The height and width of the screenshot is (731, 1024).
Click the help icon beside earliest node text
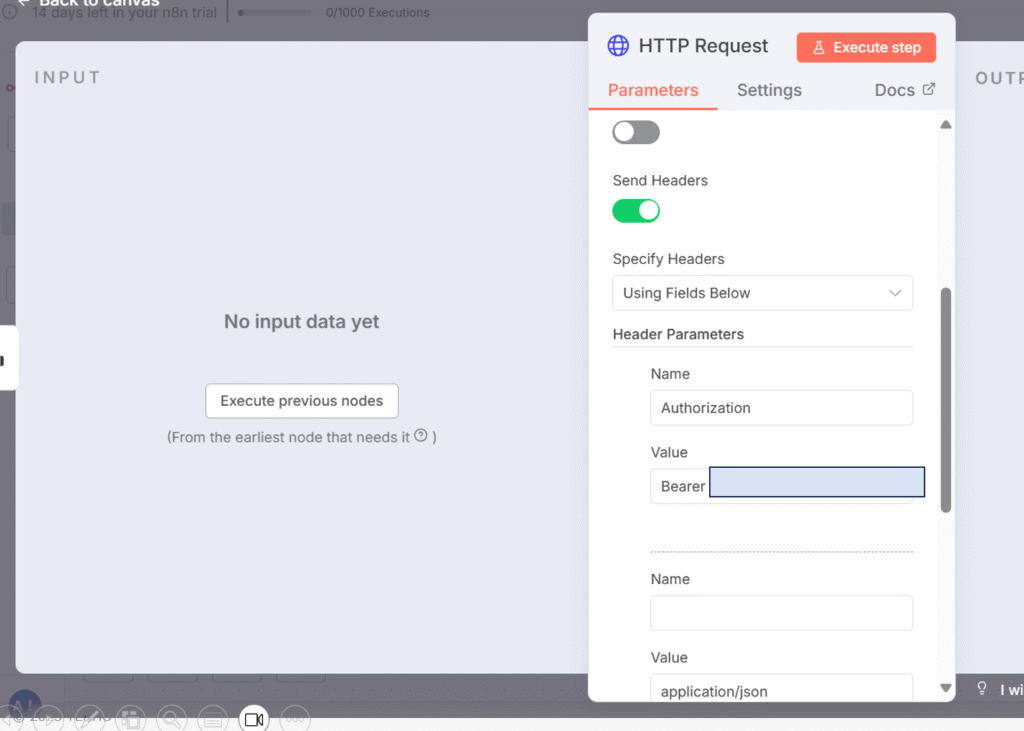click(x=421, y=436)
